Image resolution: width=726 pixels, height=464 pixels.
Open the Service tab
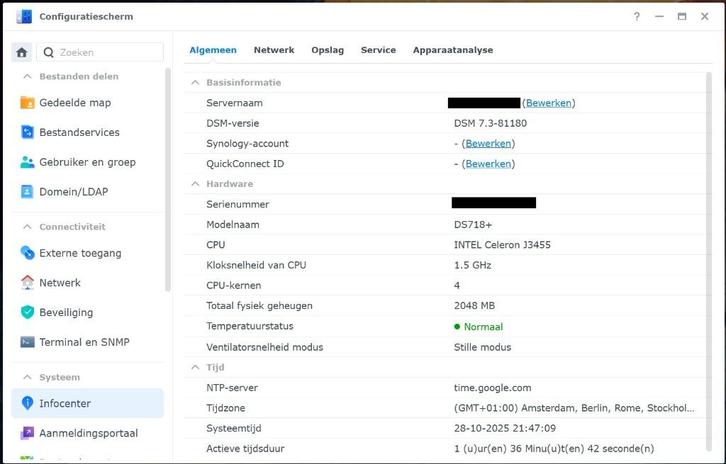(378, 50)
